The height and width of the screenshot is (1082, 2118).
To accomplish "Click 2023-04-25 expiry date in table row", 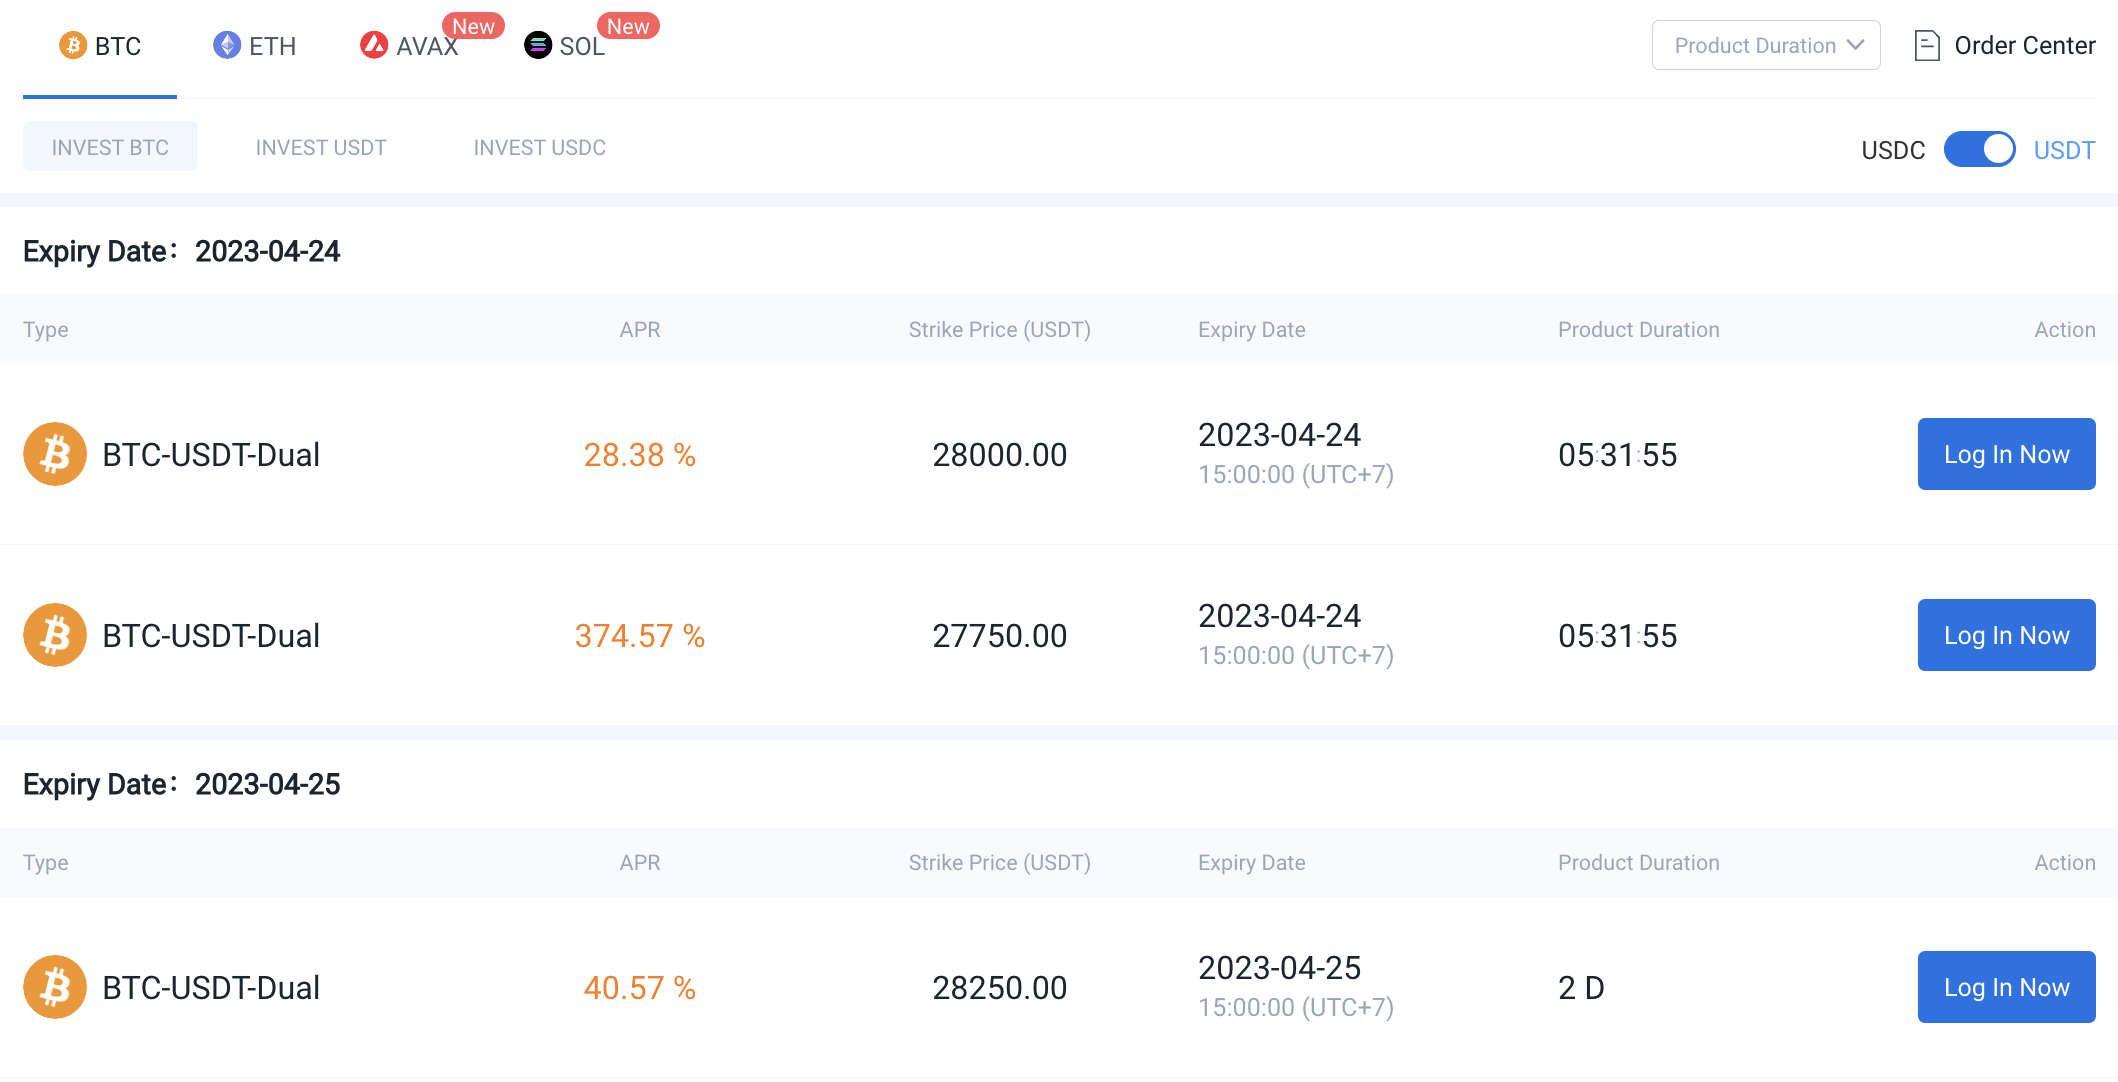I will 1280,968.
